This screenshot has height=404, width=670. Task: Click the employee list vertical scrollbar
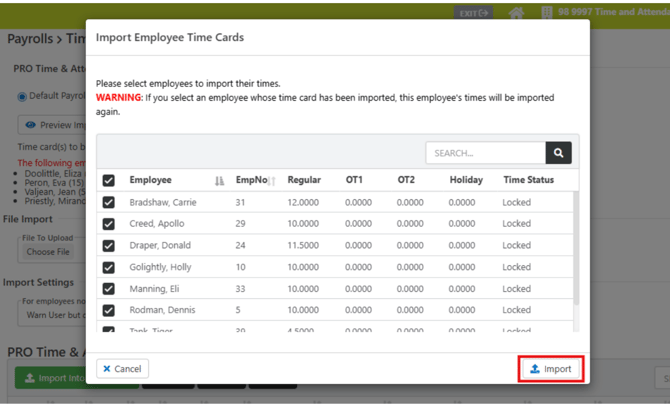point(576,248)
